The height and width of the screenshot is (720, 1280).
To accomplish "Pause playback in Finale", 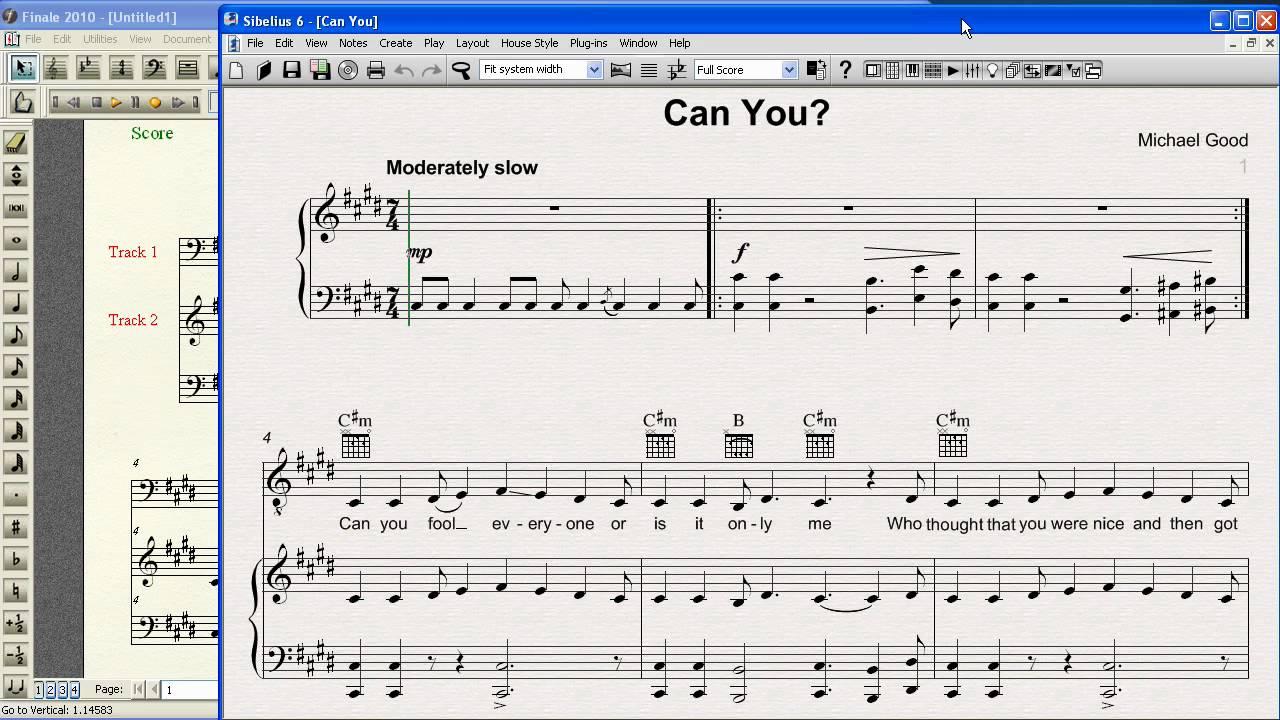I will click(x=136, y=102).
